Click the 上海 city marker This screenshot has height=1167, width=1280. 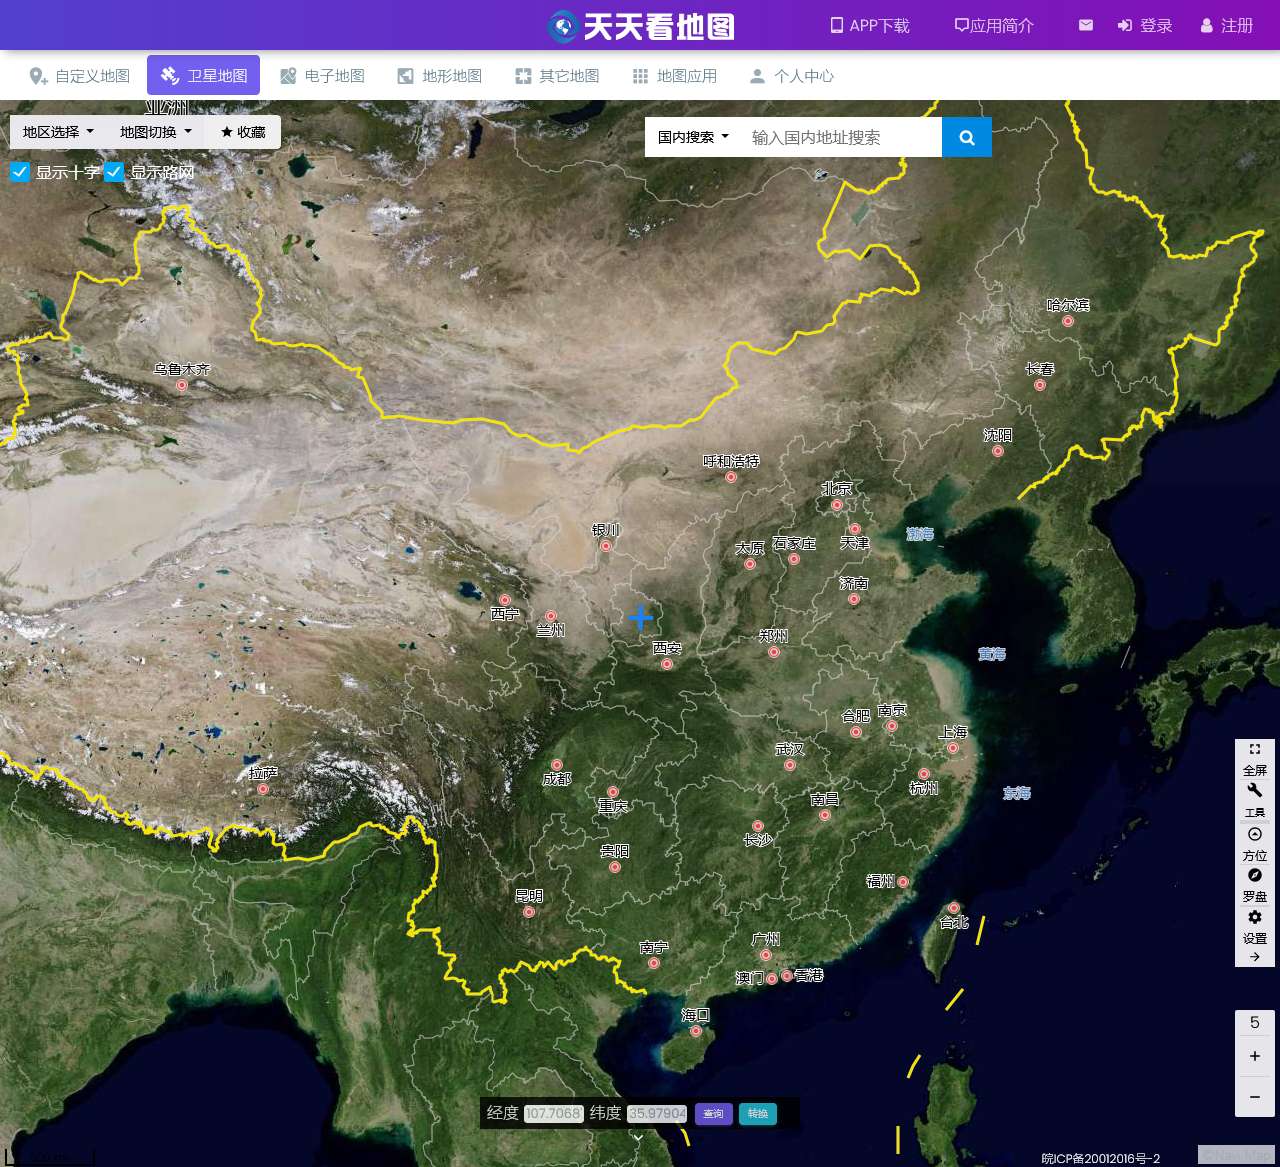pyautogui.click(x=953, y=748)
